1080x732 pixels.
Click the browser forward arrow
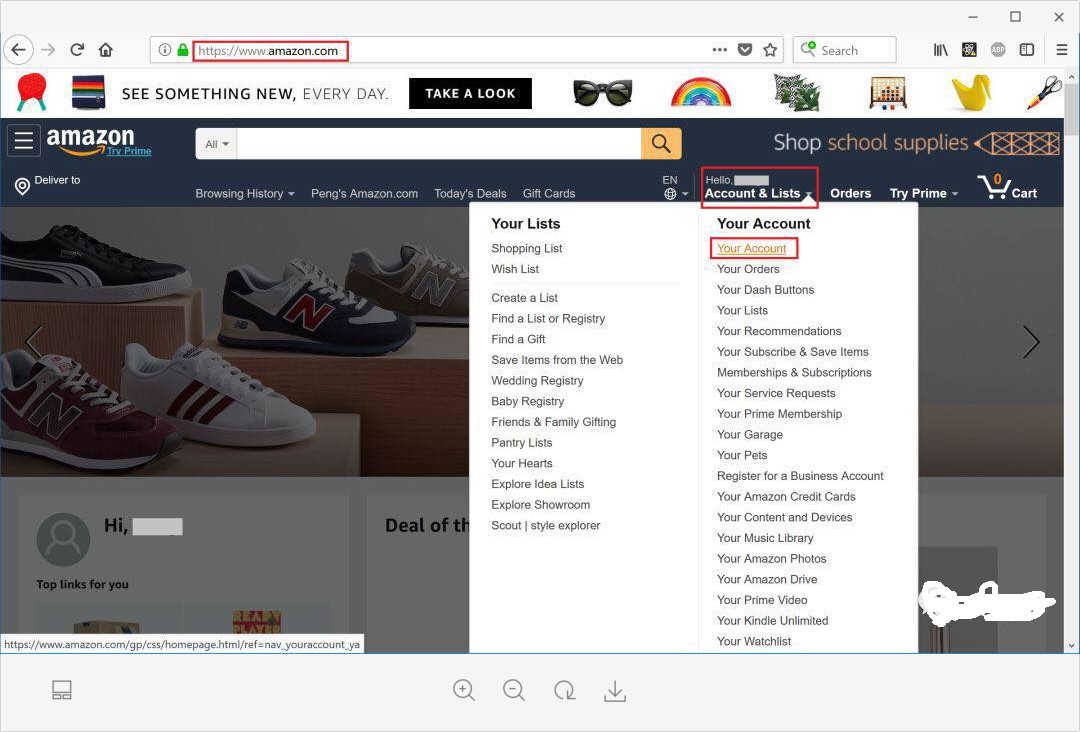[48, 50]
